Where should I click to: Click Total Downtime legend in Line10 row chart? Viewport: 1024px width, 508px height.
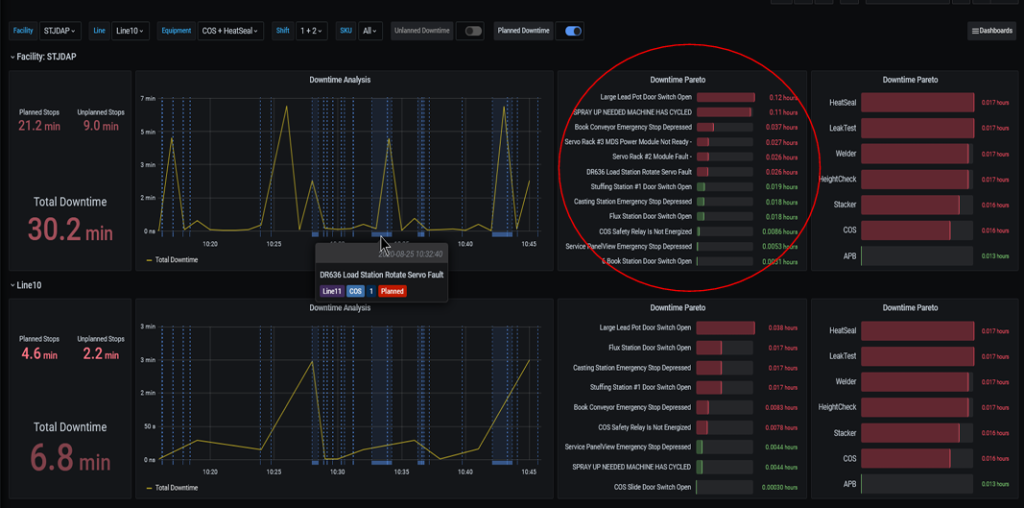pos(177,488)
